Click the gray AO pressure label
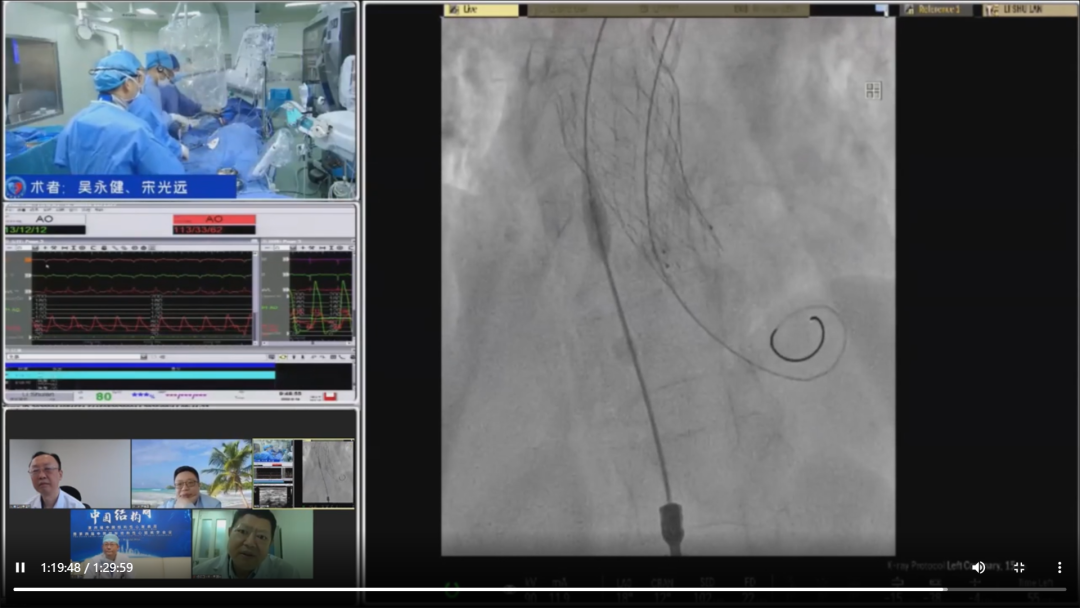This screenshot has width=1080, height=608. [44, 219]
